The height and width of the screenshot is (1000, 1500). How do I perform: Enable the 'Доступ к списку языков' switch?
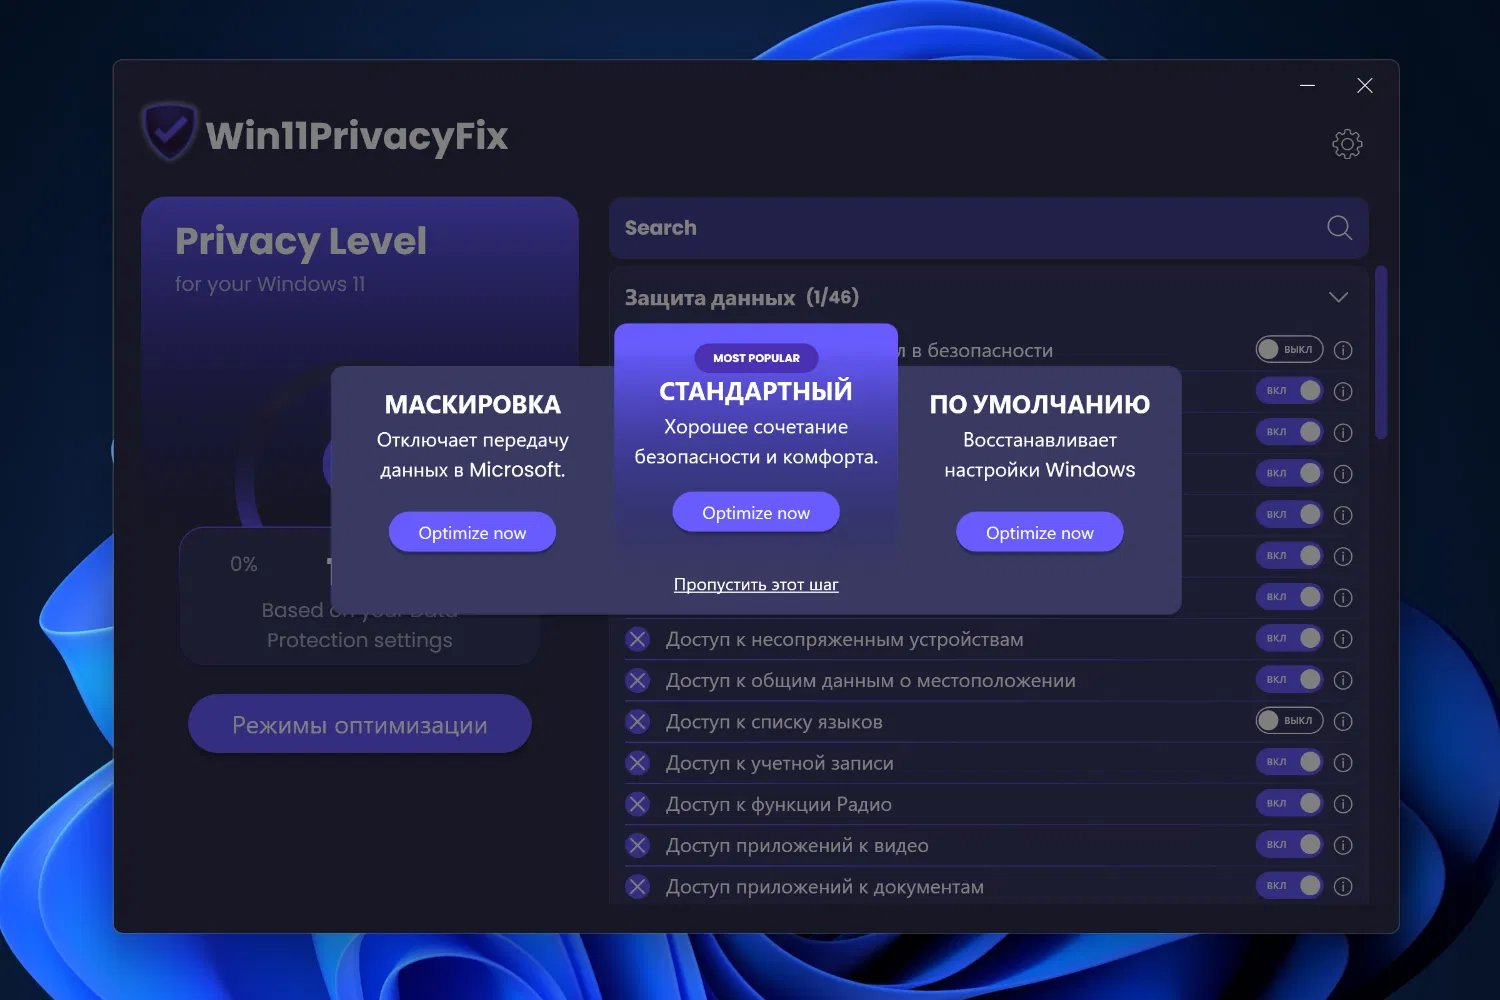click(1289, 720)
